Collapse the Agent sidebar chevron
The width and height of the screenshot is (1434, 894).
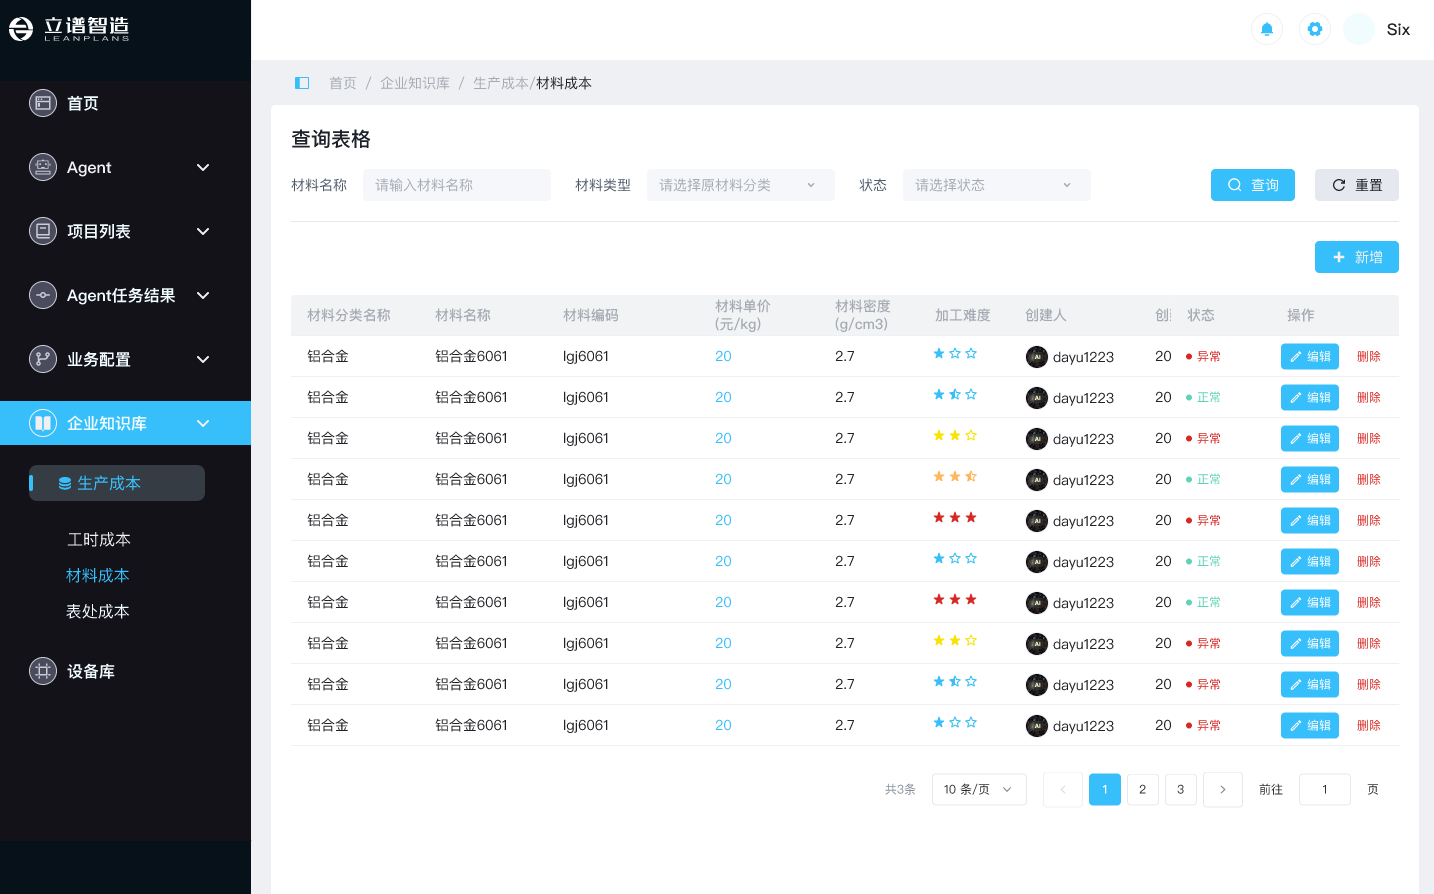click(203, 167)
